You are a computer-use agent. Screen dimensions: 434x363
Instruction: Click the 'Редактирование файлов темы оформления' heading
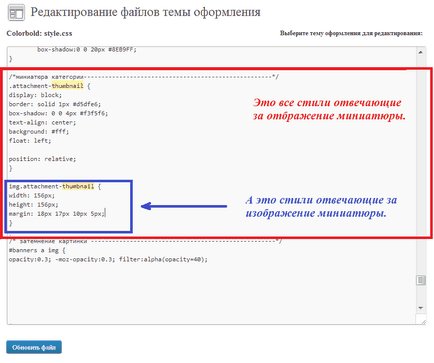(x=145, y=12)
